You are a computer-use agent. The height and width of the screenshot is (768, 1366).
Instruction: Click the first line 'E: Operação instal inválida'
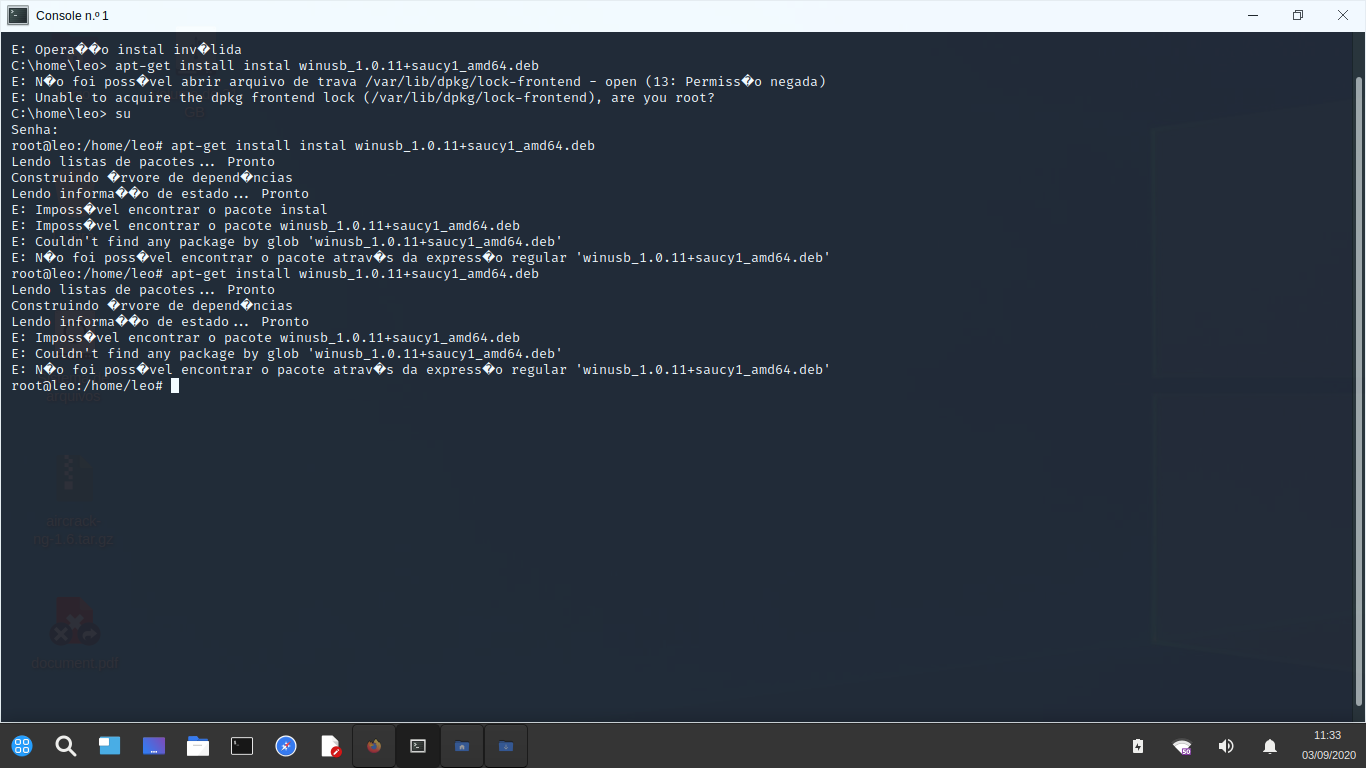(x=127, y=49)
